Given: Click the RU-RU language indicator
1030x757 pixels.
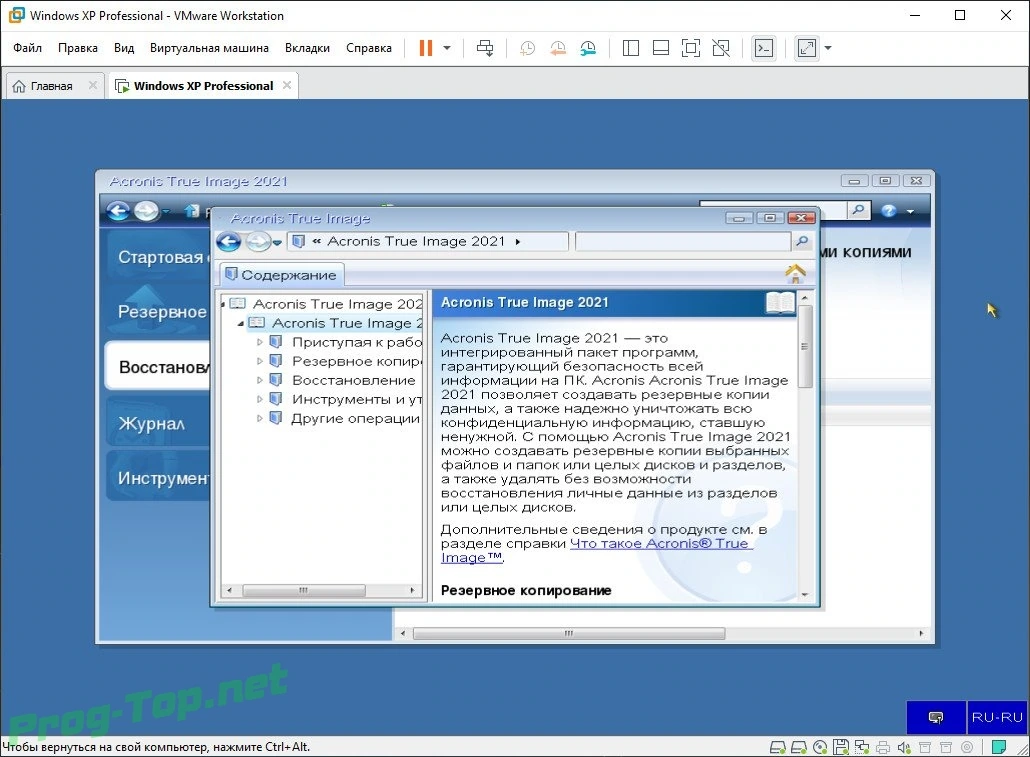Looking at the screenshot, I should (x=997, y=717).
